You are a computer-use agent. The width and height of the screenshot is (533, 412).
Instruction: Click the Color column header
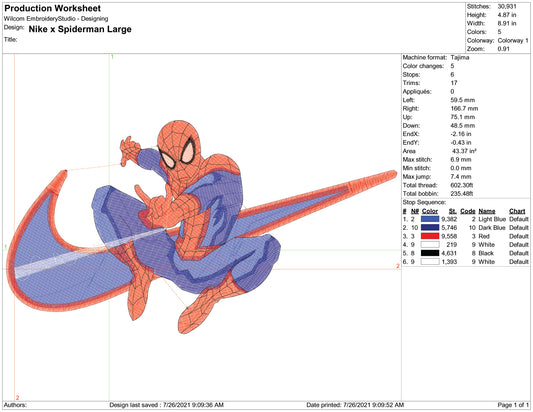click(x=430, y=211)
